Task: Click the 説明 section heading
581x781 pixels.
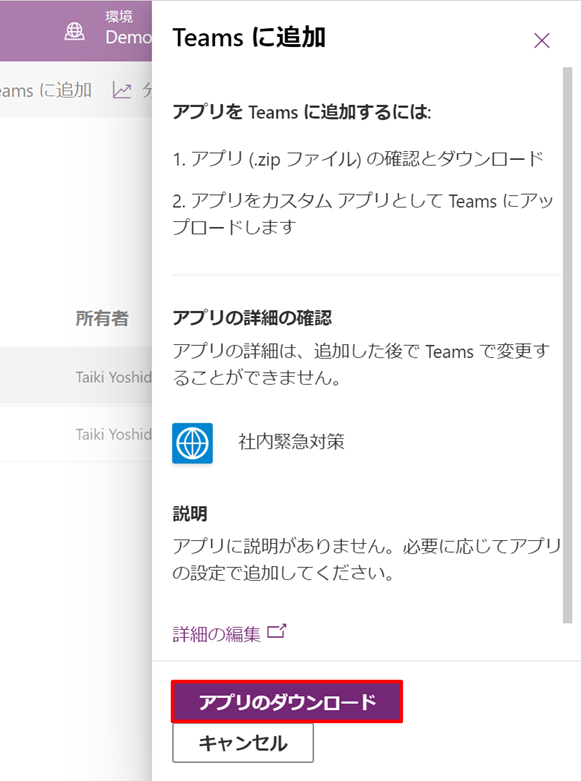Action: 190,514
